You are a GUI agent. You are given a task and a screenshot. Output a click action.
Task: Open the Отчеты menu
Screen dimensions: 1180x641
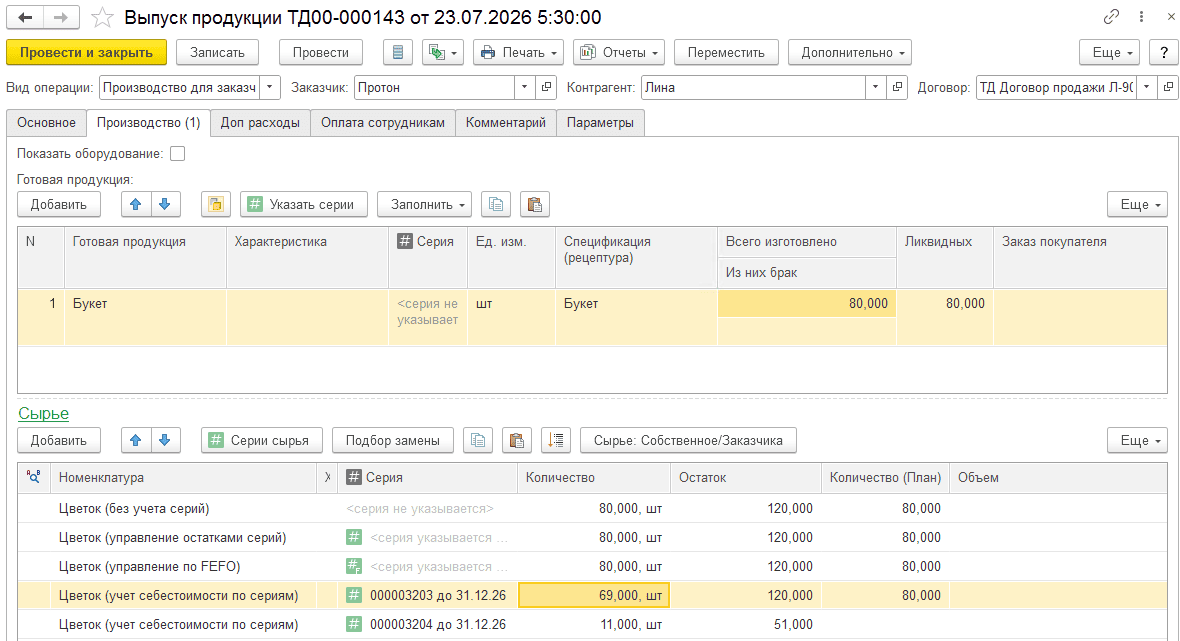point(619,53)
